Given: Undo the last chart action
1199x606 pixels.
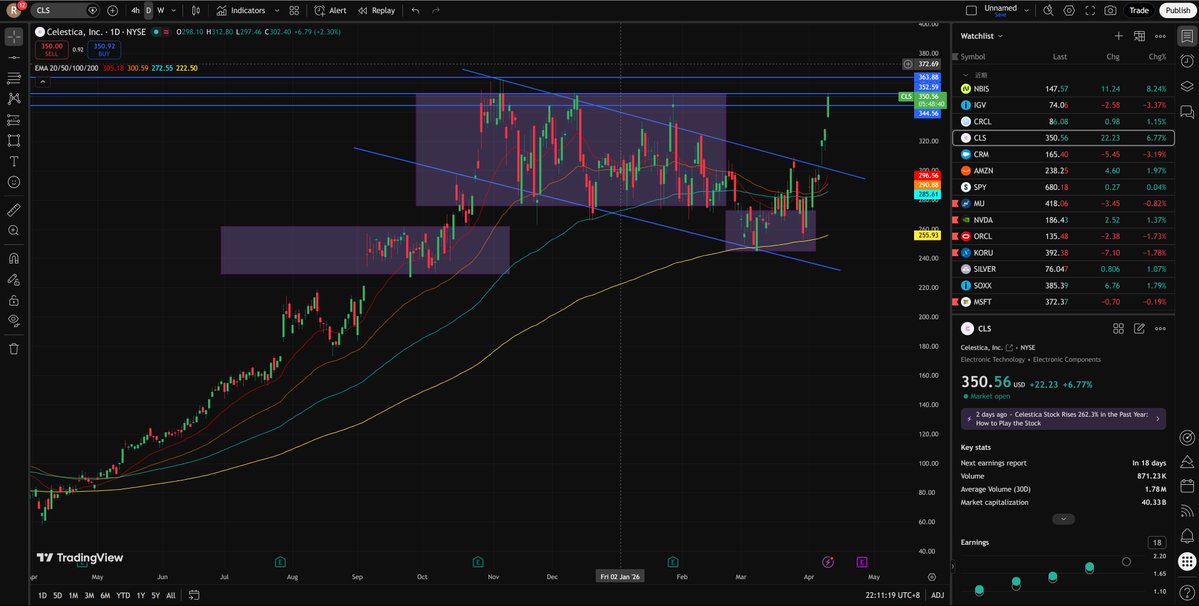Looking at the screenshot, I should coord(415,11).
